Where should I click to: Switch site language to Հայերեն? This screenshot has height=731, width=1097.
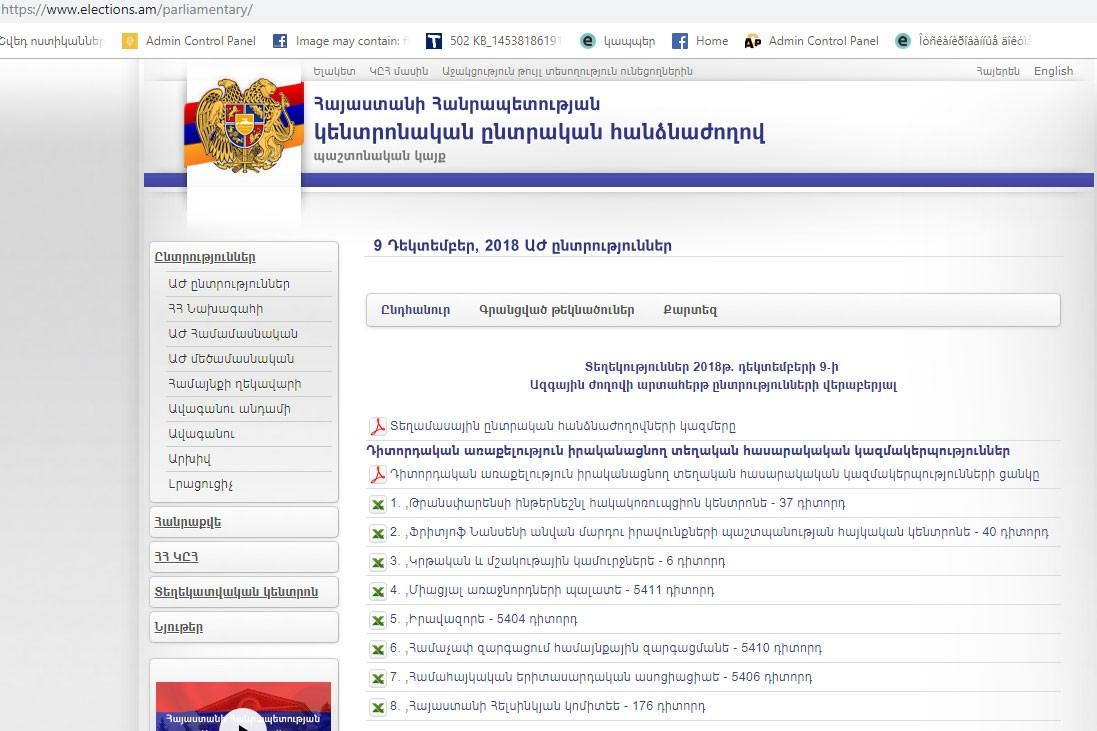tap(998, 71)
